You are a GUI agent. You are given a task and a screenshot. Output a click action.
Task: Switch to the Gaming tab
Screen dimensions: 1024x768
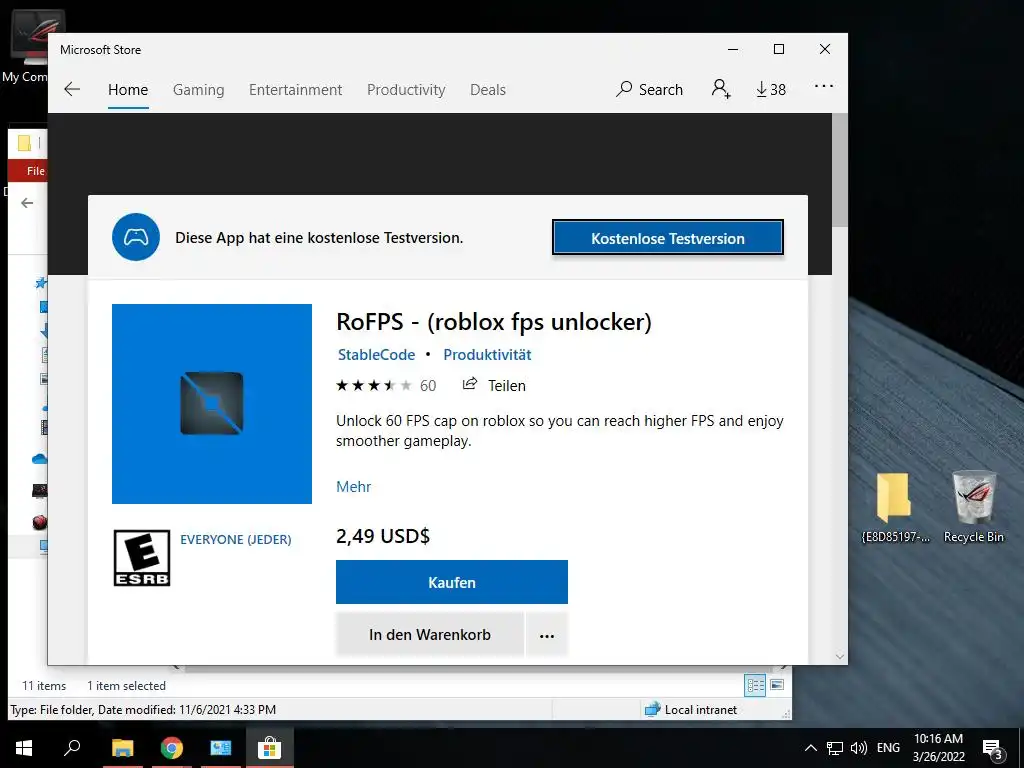point(199,89)
